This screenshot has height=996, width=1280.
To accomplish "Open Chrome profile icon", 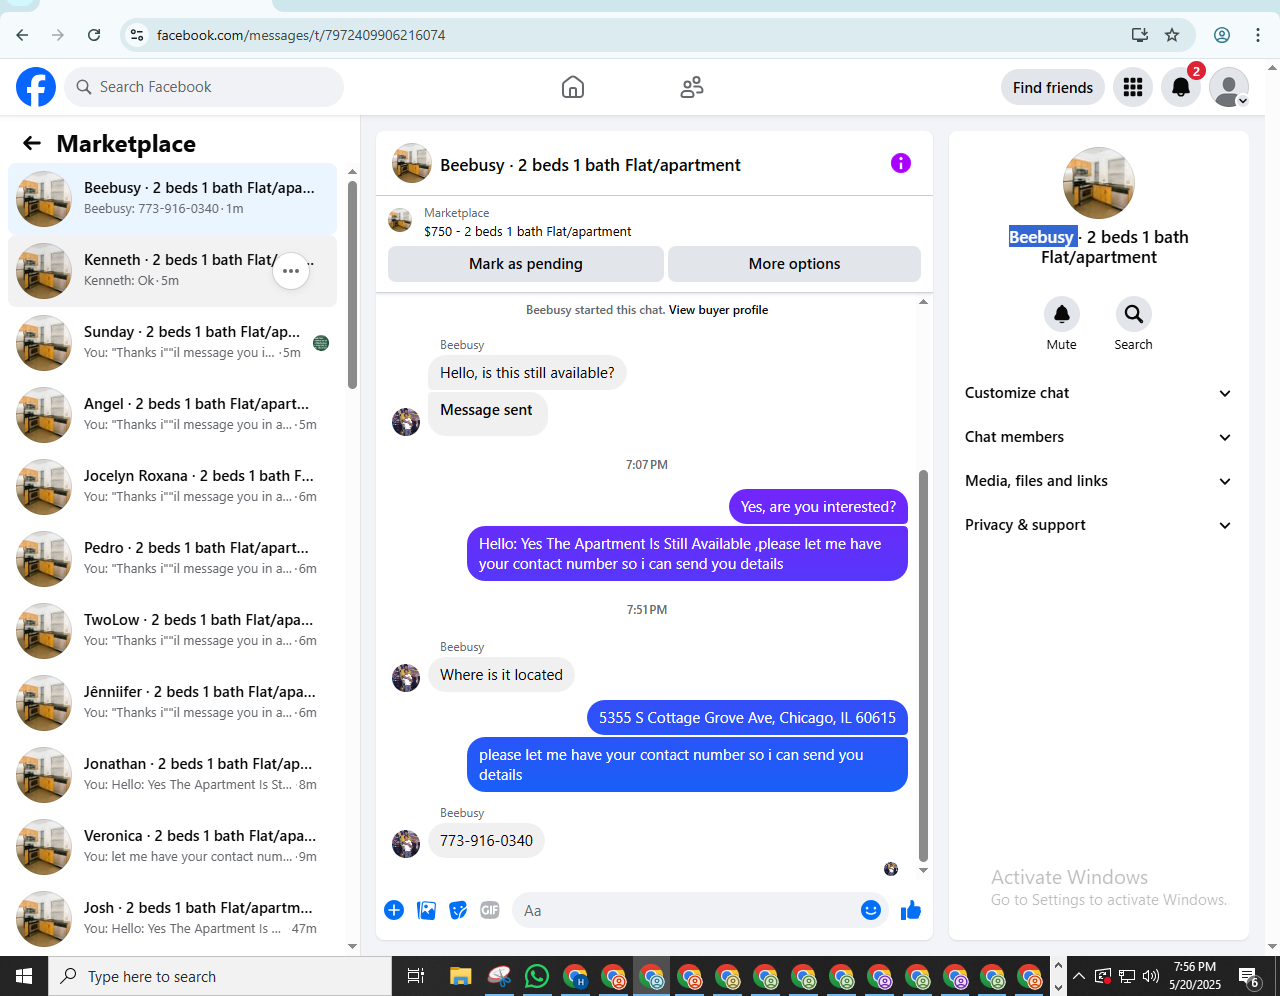I will [x=1222, y=35].
